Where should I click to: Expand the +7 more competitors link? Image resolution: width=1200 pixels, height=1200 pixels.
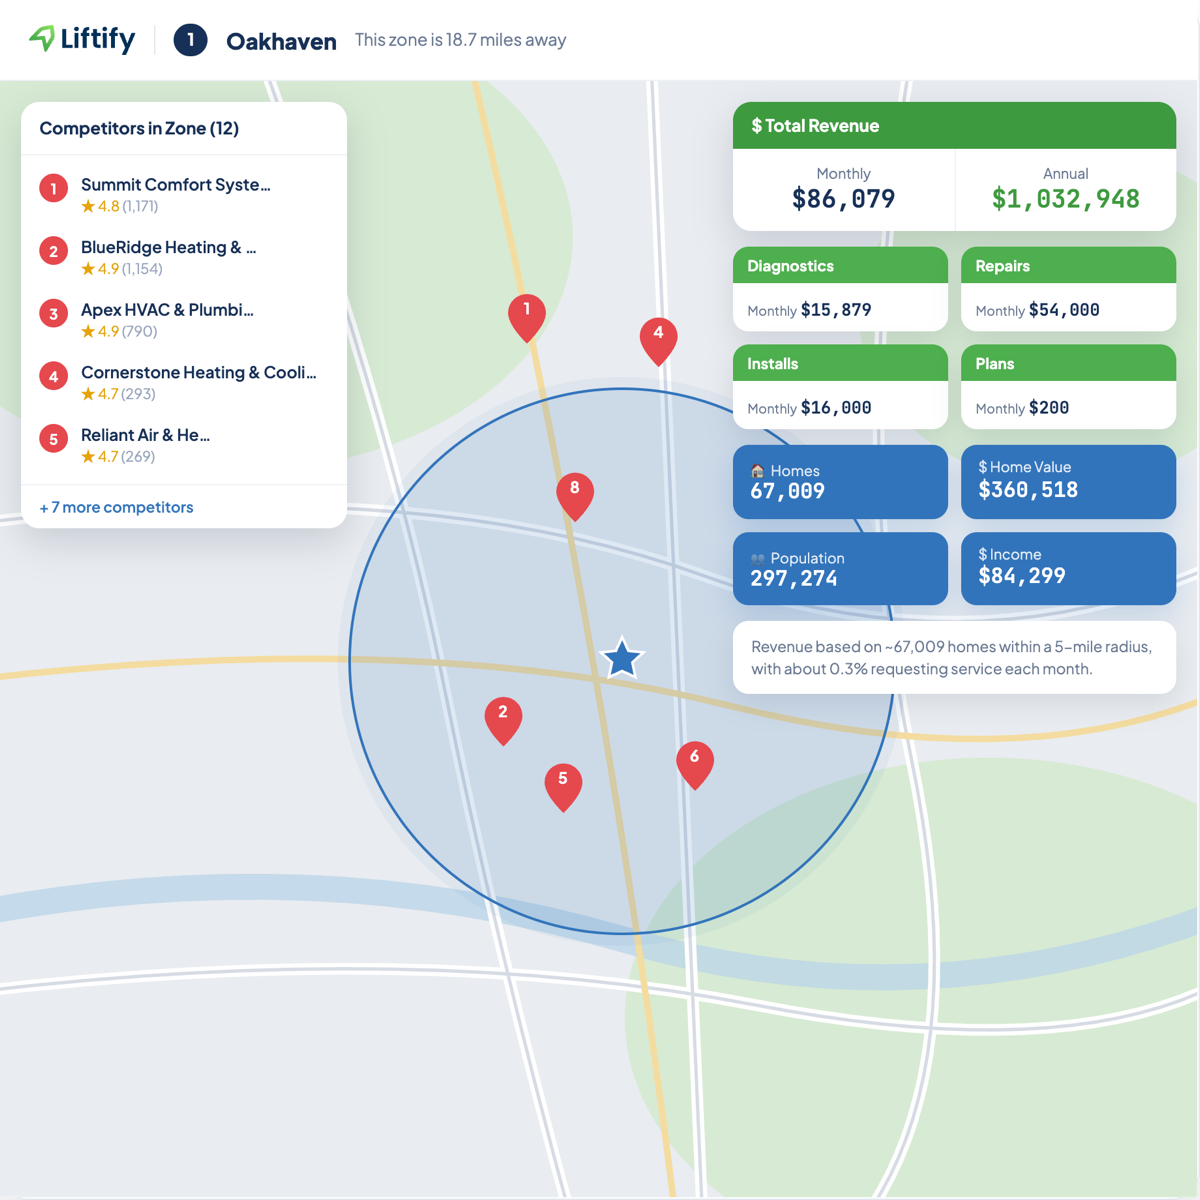pos(116,507)
